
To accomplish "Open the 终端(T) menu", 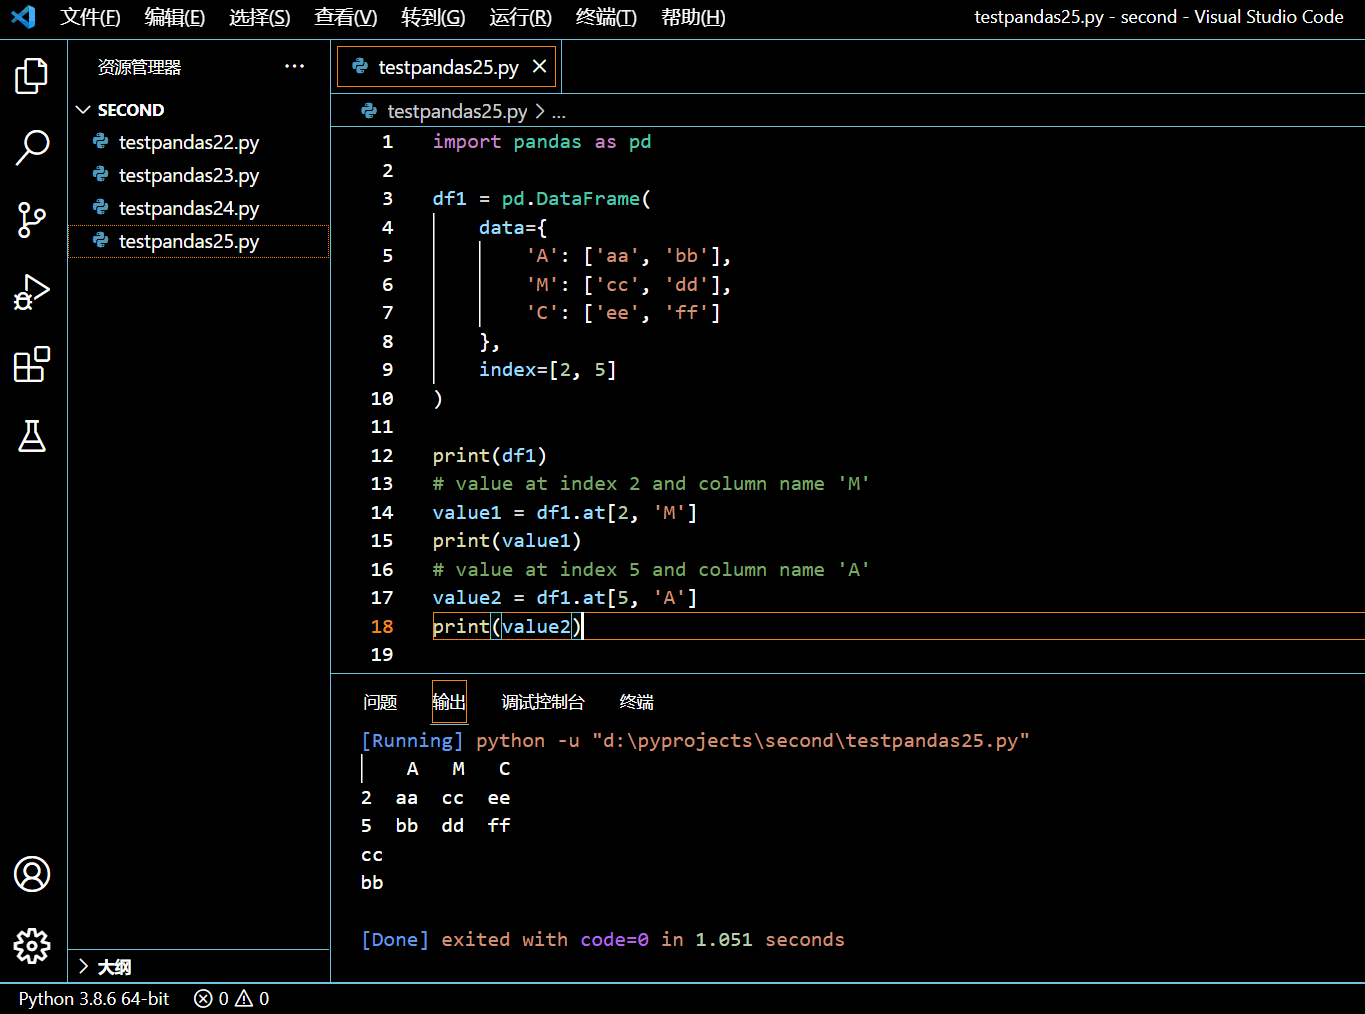I will (606, 17).
